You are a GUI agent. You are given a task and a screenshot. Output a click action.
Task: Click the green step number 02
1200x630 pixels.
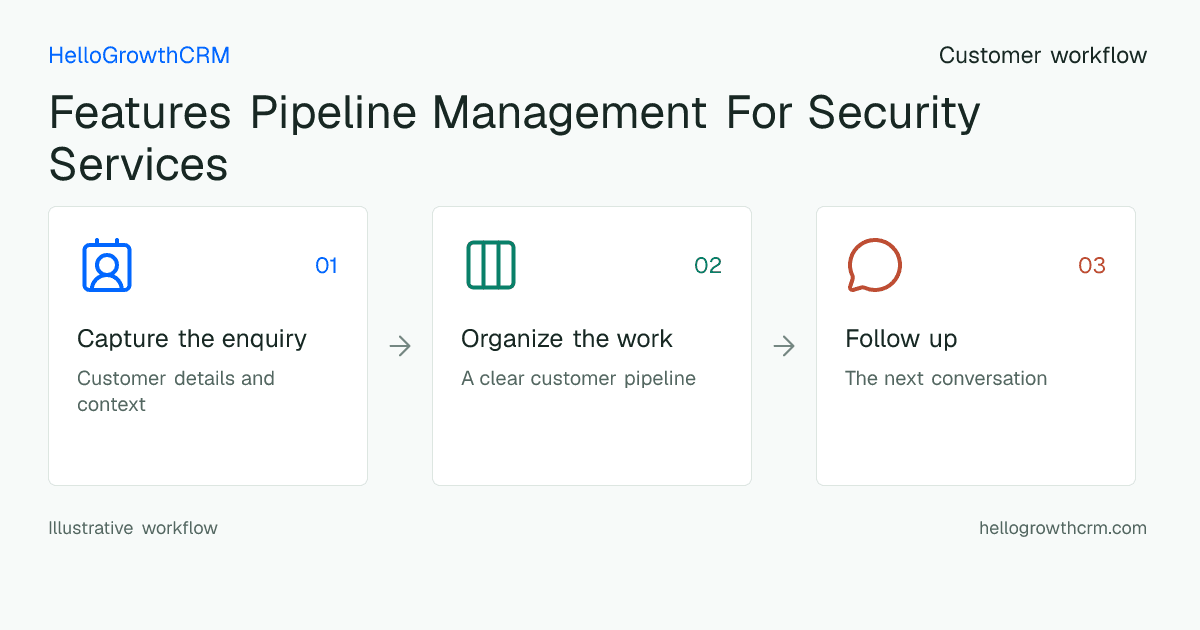coord(708,265)
